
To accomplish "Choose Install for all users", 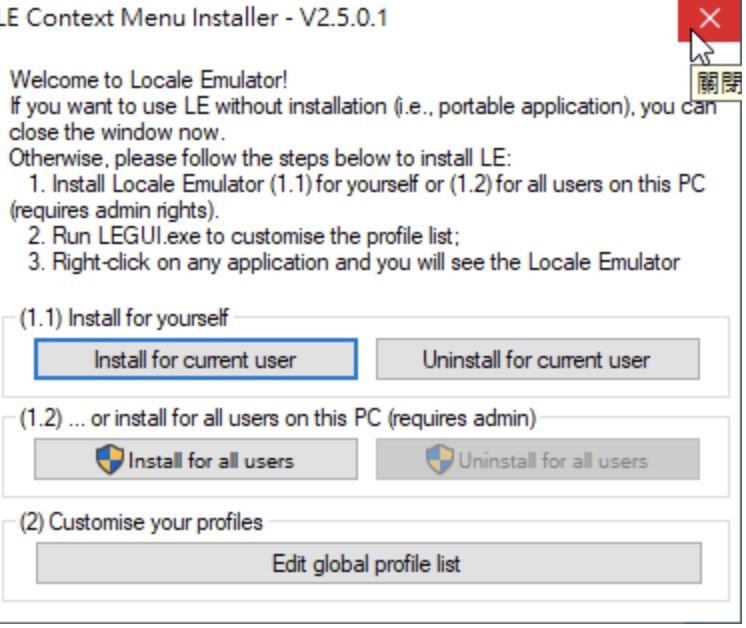I will pos(196,459).
